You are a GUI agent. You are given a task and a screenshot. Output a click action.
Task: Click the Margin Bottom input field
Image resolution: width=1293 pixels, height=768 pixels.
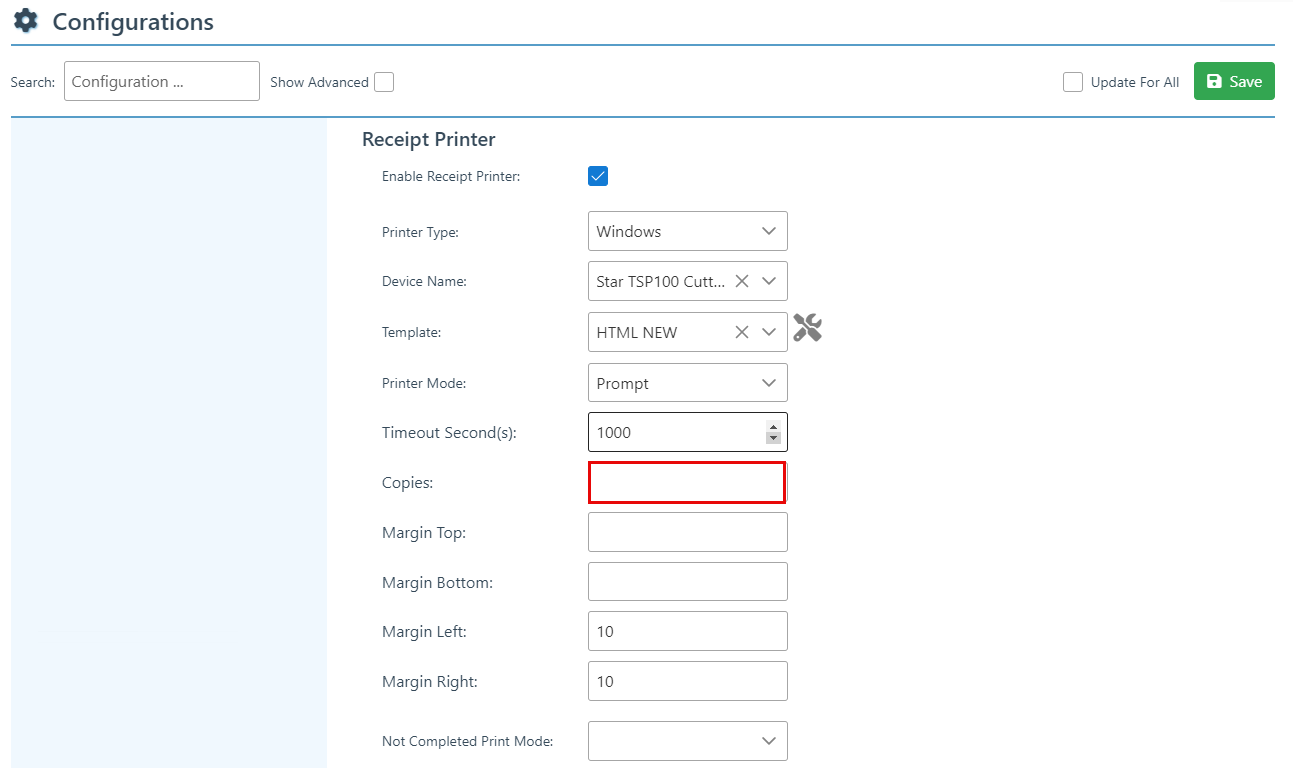[x=687, y=582]
